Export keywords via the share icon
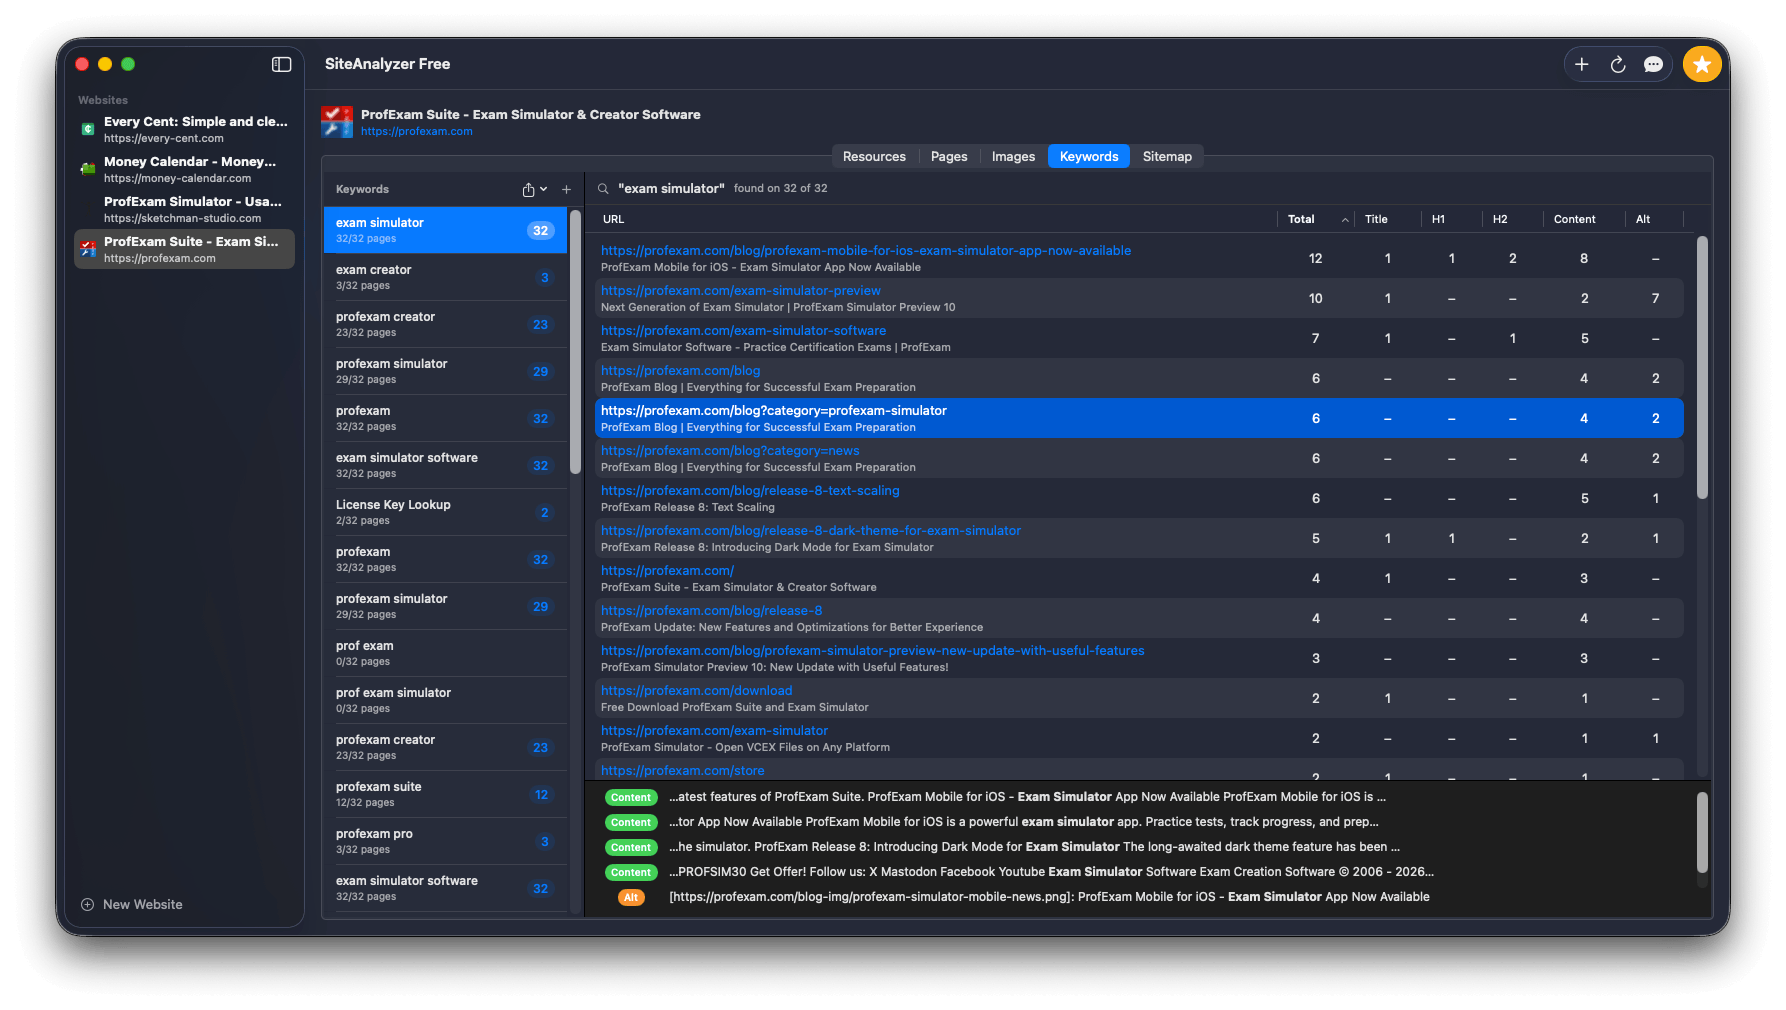The width and height of the screenshot is (1786, 1010). pos(528,189)
